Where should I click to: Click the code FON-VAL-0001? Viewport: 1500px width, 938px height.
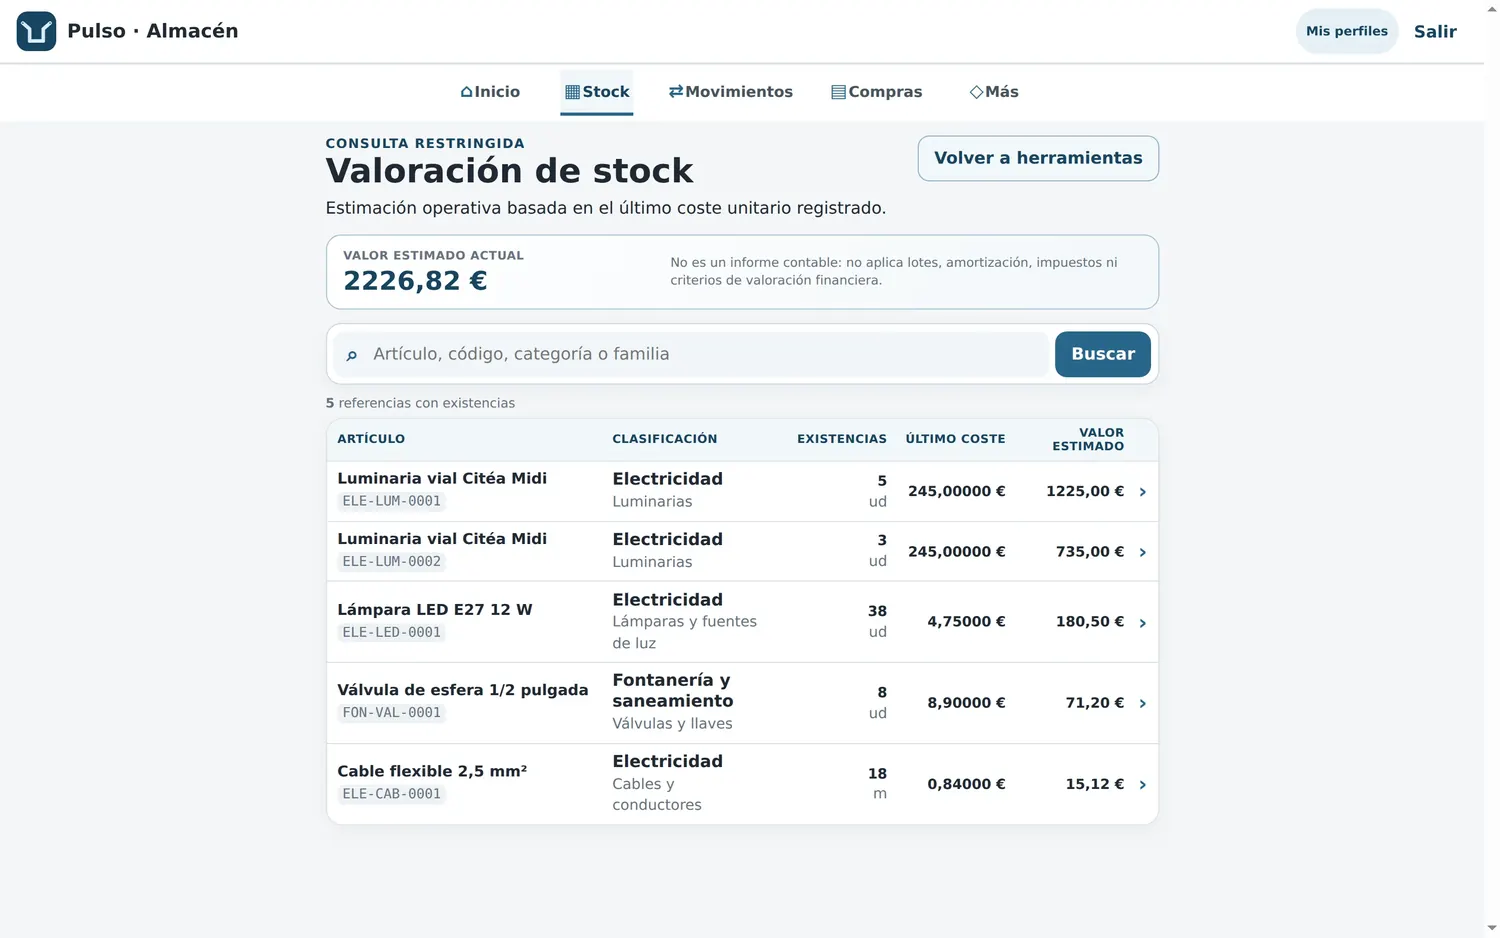point(392,713)
